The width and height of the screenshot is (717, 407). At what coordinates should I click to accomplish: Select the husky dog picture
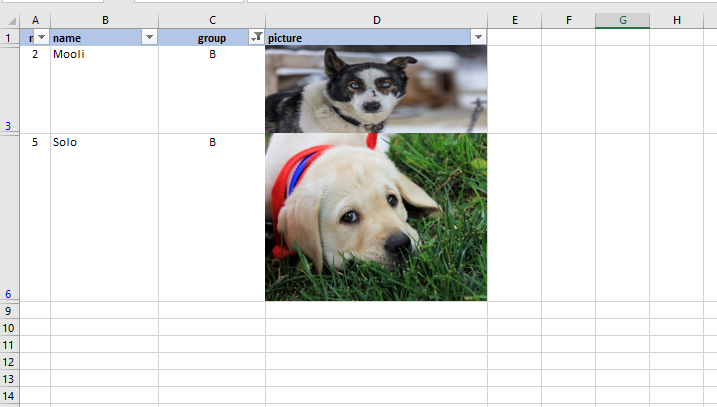pyautogui.click(x=376, y=89)
